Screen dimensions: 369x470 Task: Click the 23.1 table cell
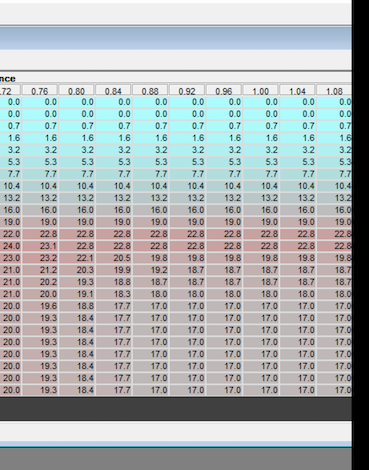(40, 246)
